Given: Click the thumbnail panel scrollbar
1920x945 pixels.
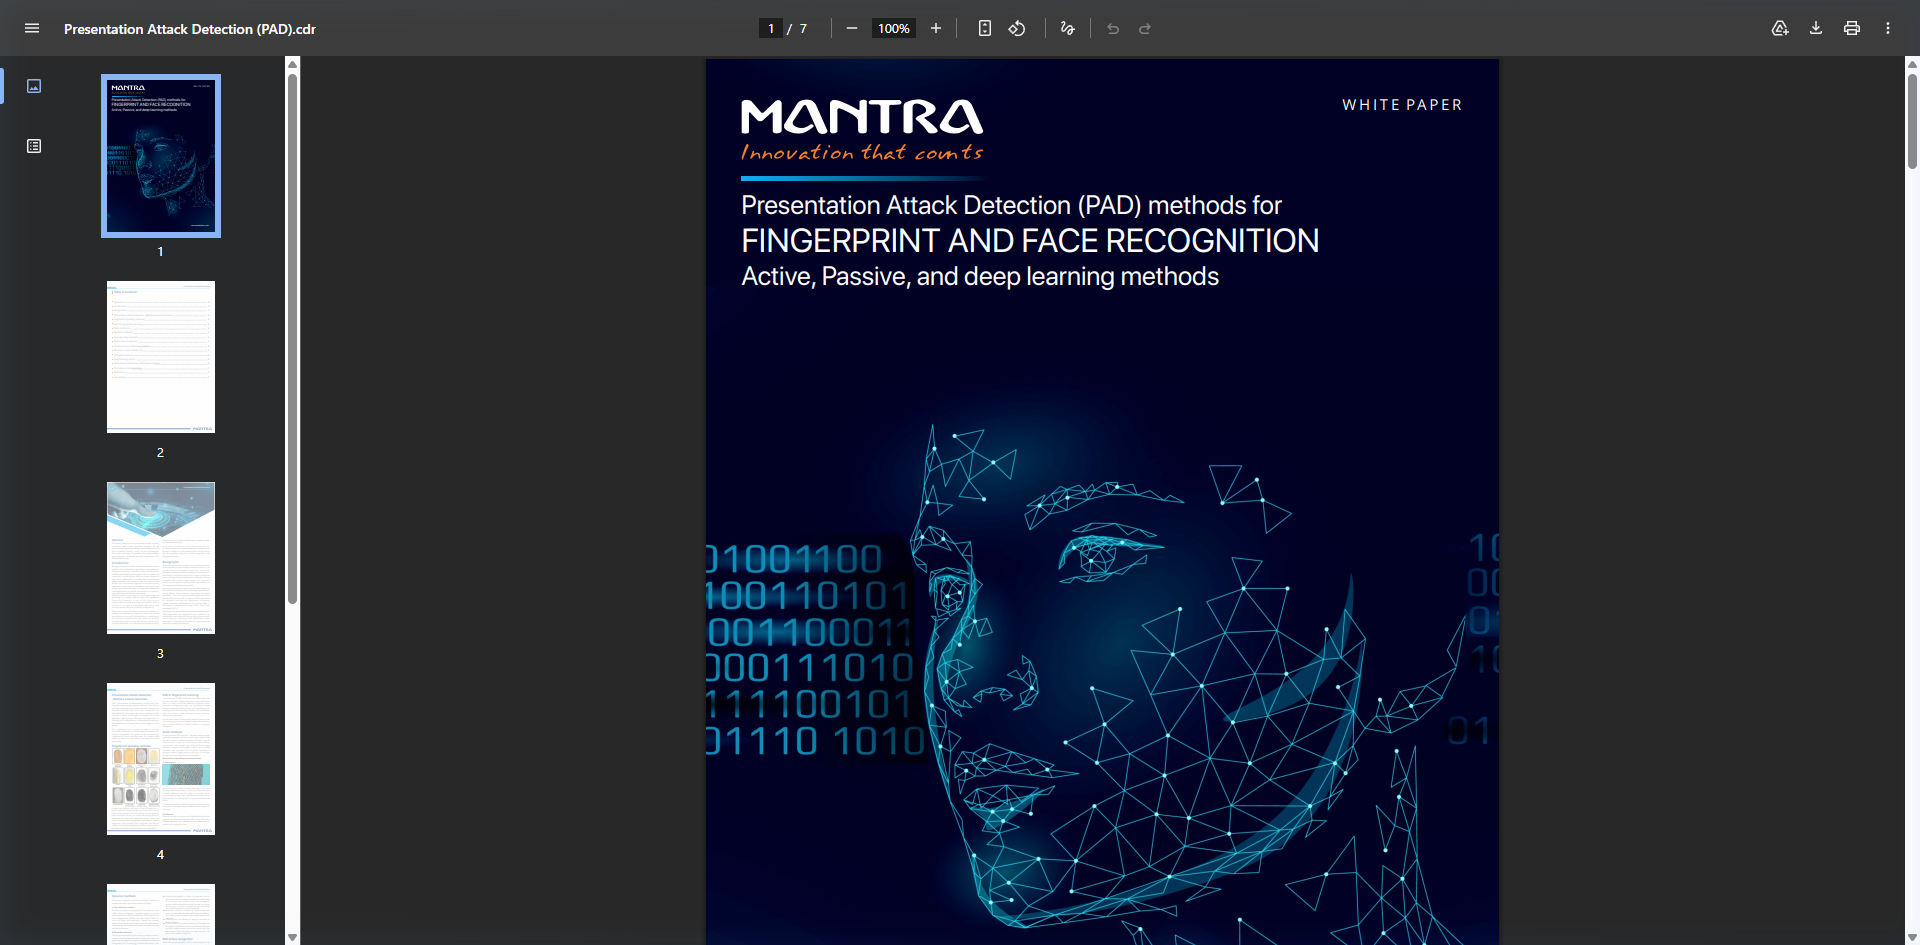Looking at the screenshot, I should 293,340.
